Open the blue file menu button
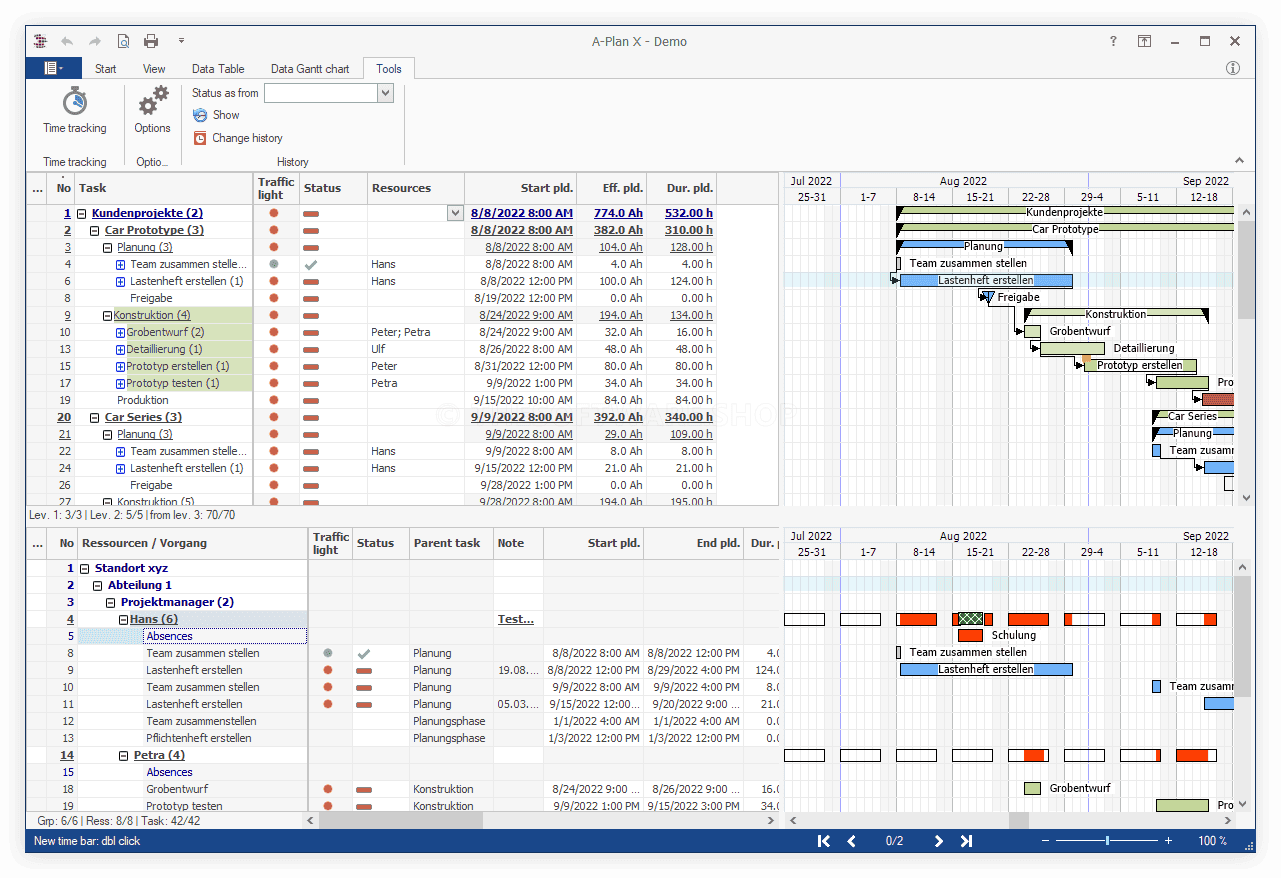 pyautogui.click(x=54, y=68)
